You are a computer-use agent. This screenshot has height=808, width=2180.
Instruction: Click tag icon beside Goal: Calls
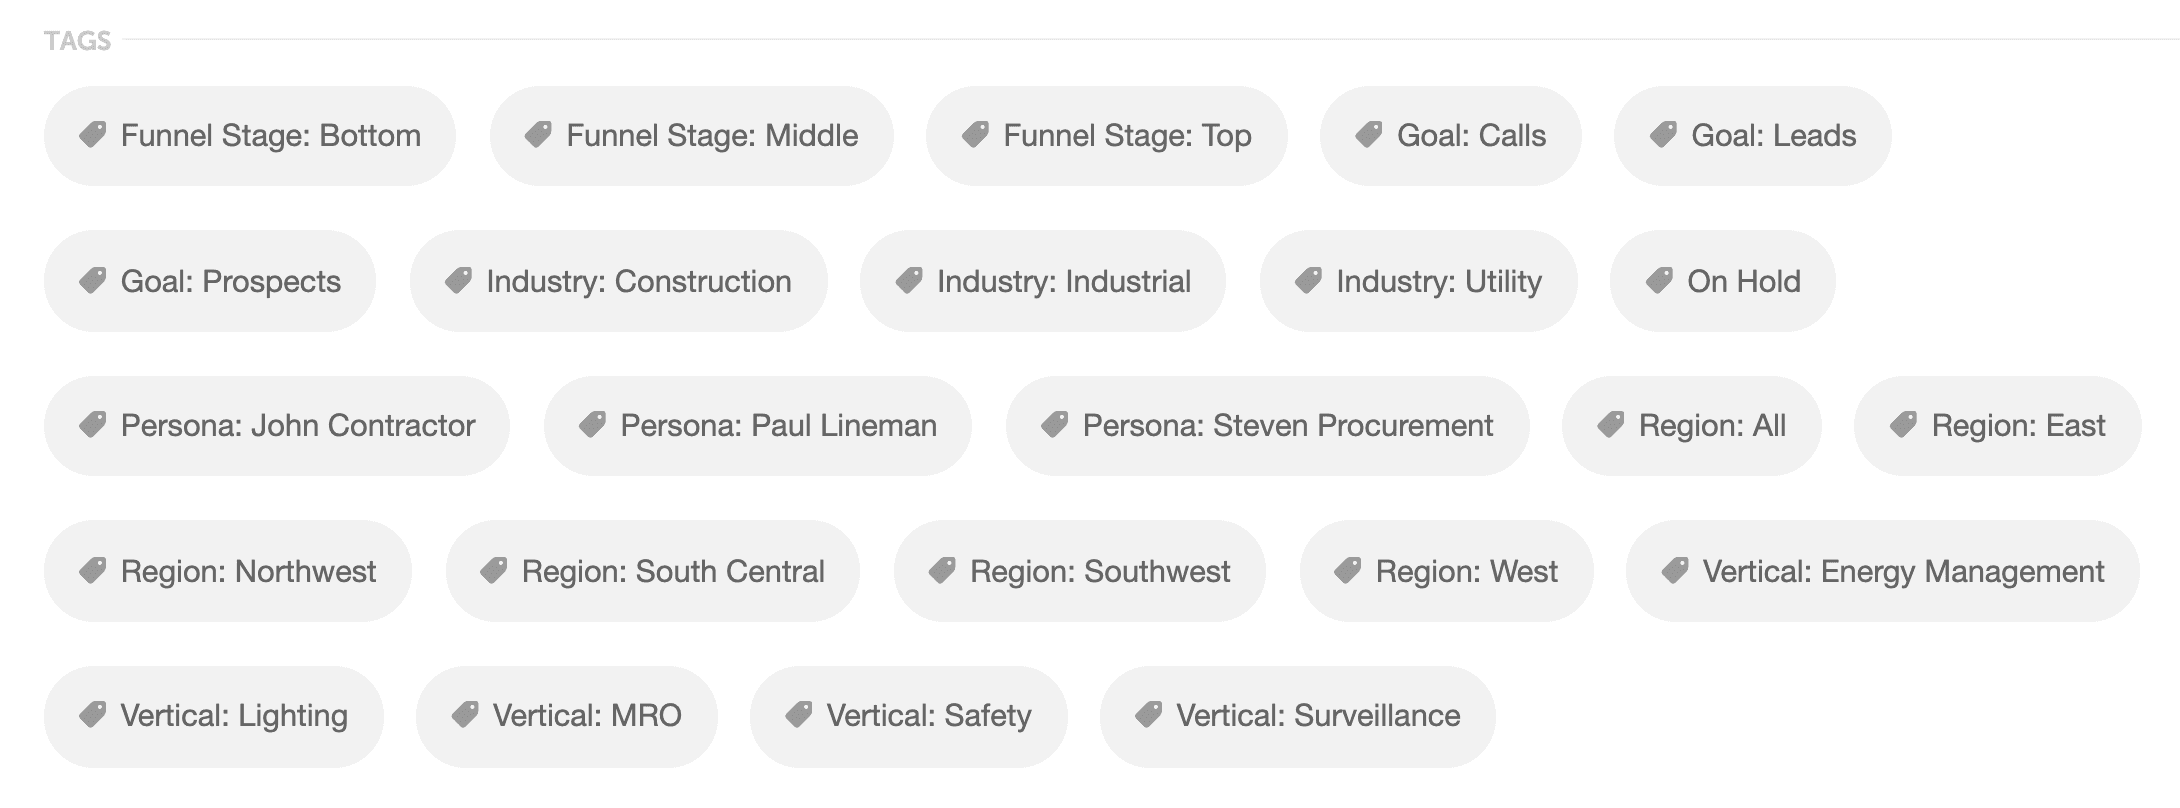click(x=1369, y=135)
